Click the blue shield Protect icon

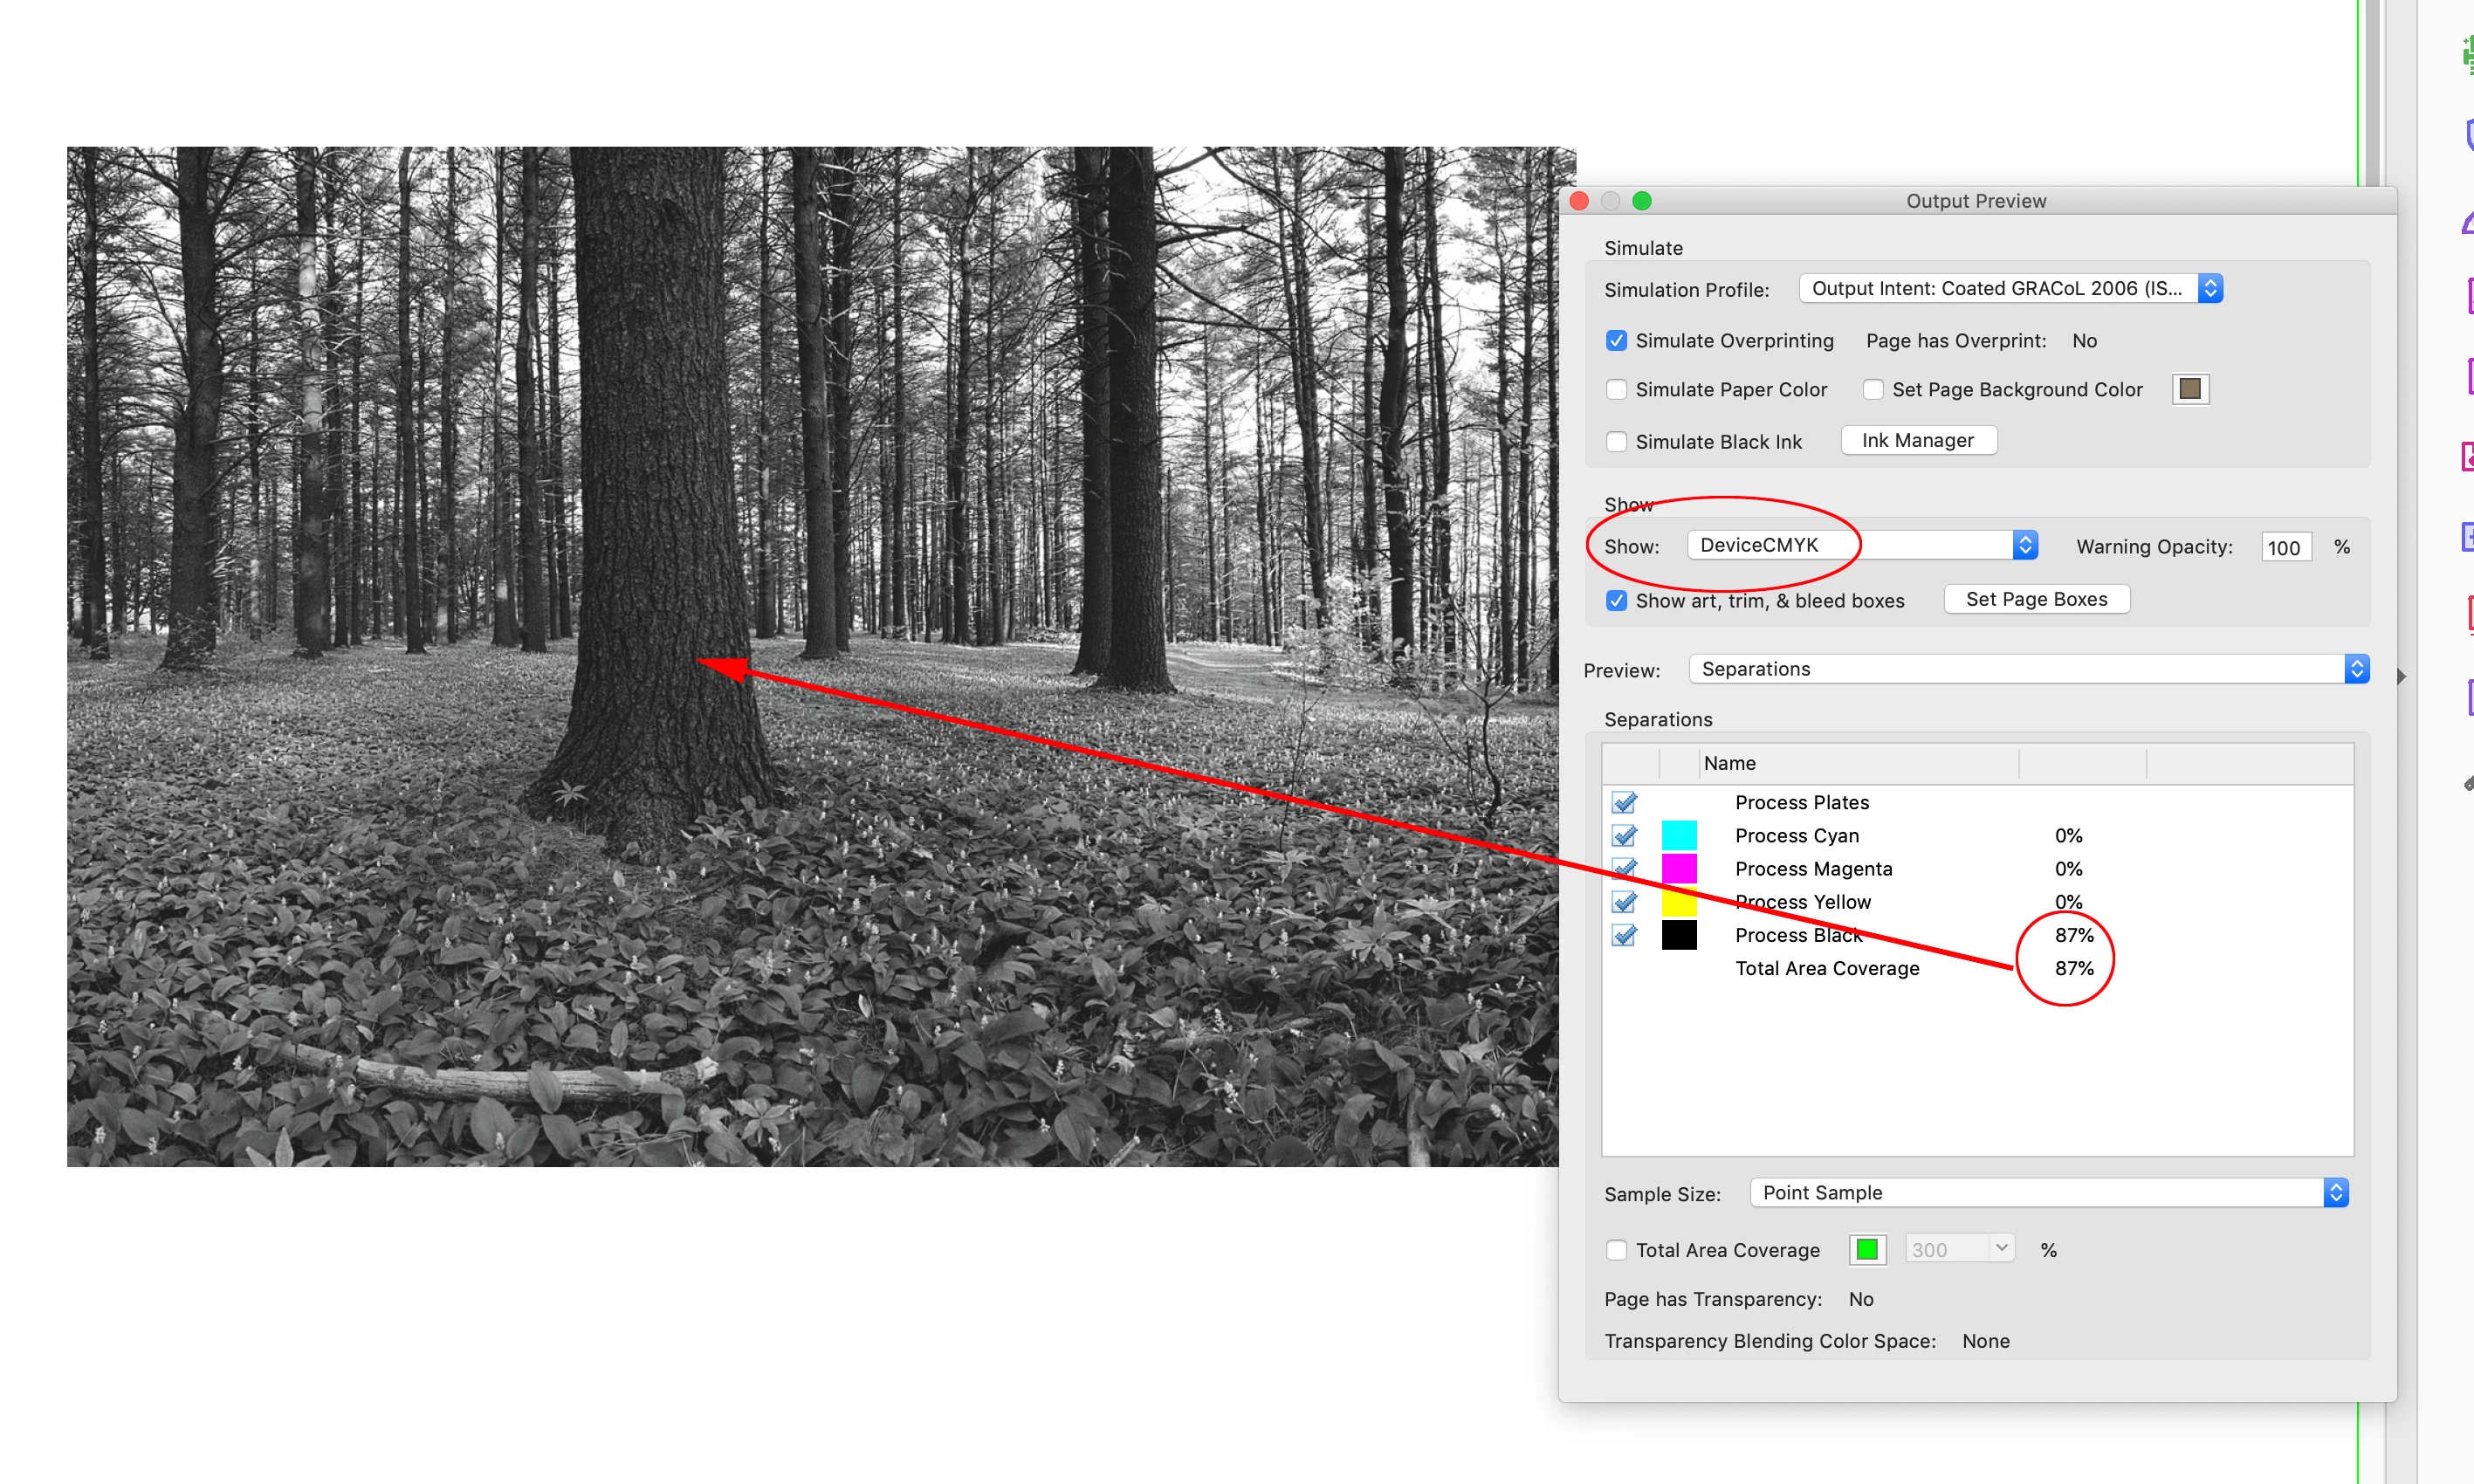2467,135
